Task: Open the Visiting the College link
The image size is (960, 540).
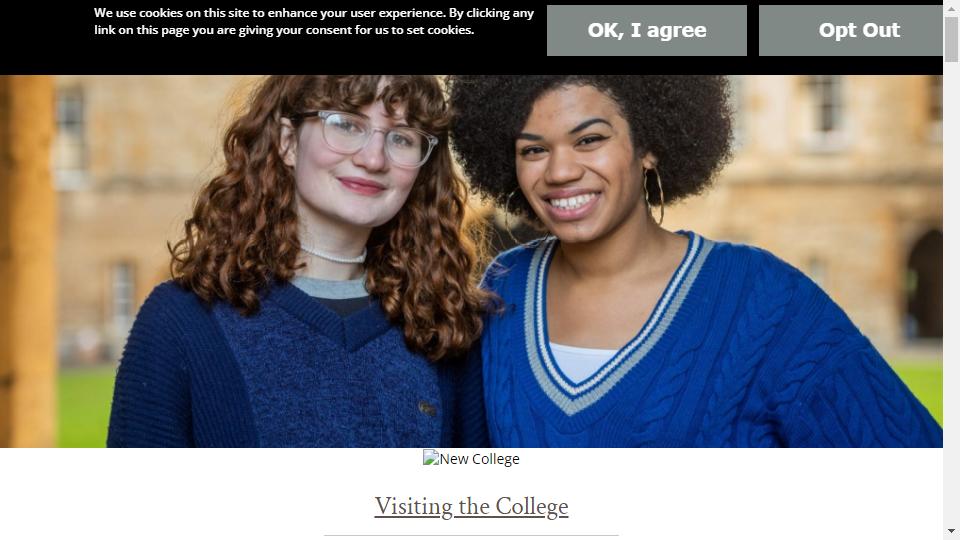Action: point(471,507)
